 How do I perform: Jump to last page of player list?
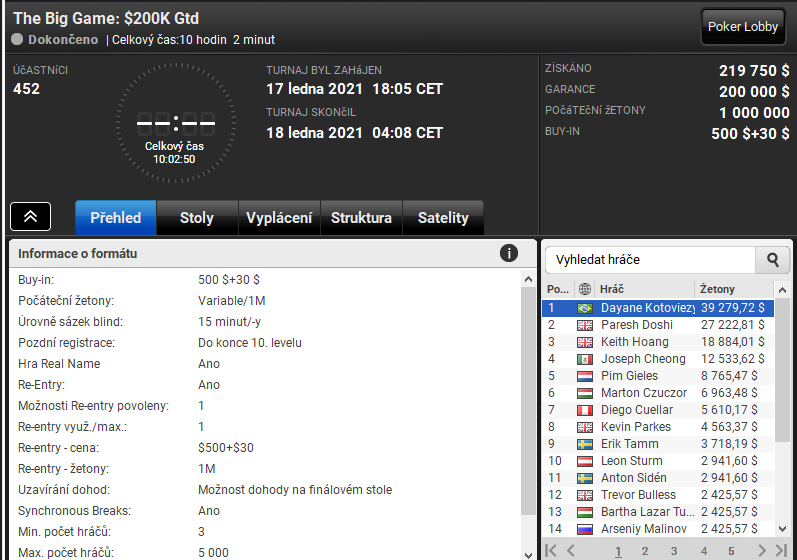point(781,550)
